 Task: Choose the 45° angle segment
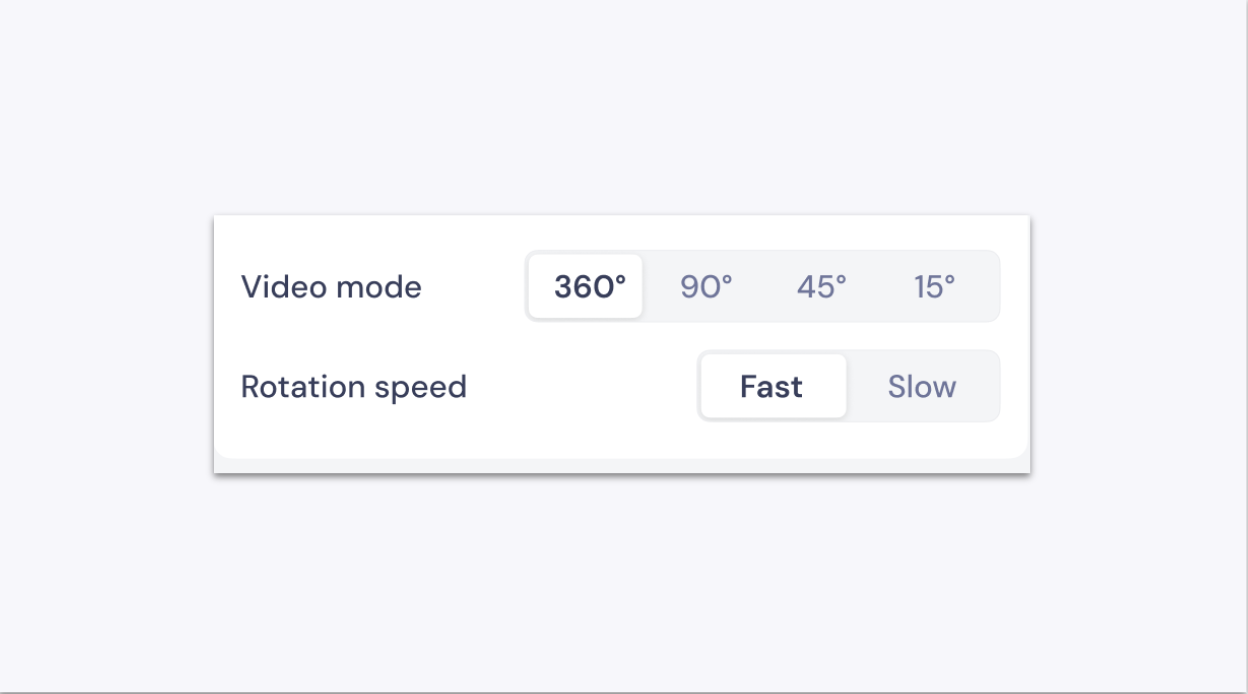point(822,287)
